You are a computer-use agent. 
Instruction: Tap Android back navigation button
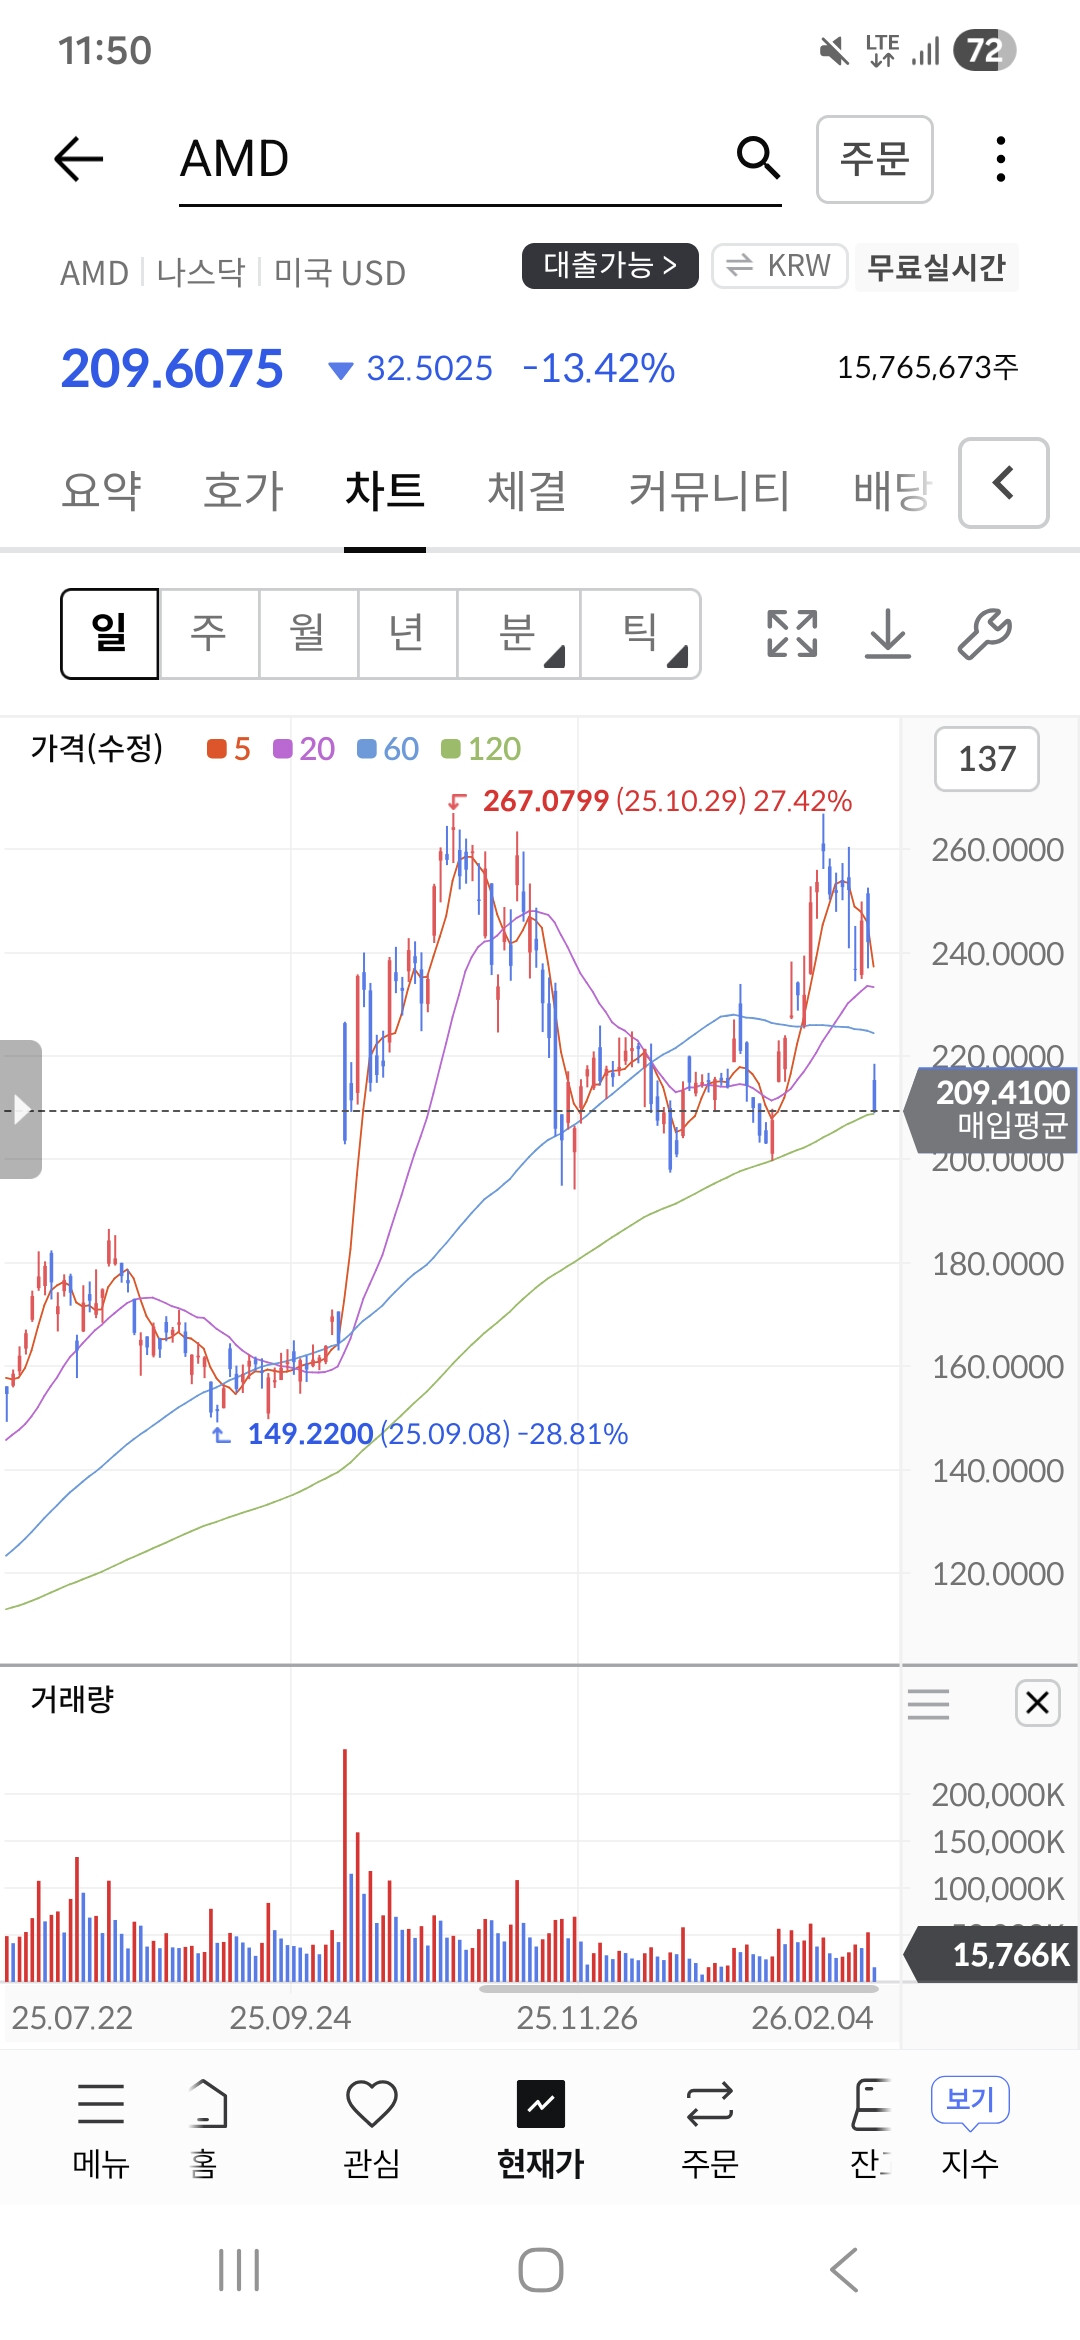(x=844, y=2270)
